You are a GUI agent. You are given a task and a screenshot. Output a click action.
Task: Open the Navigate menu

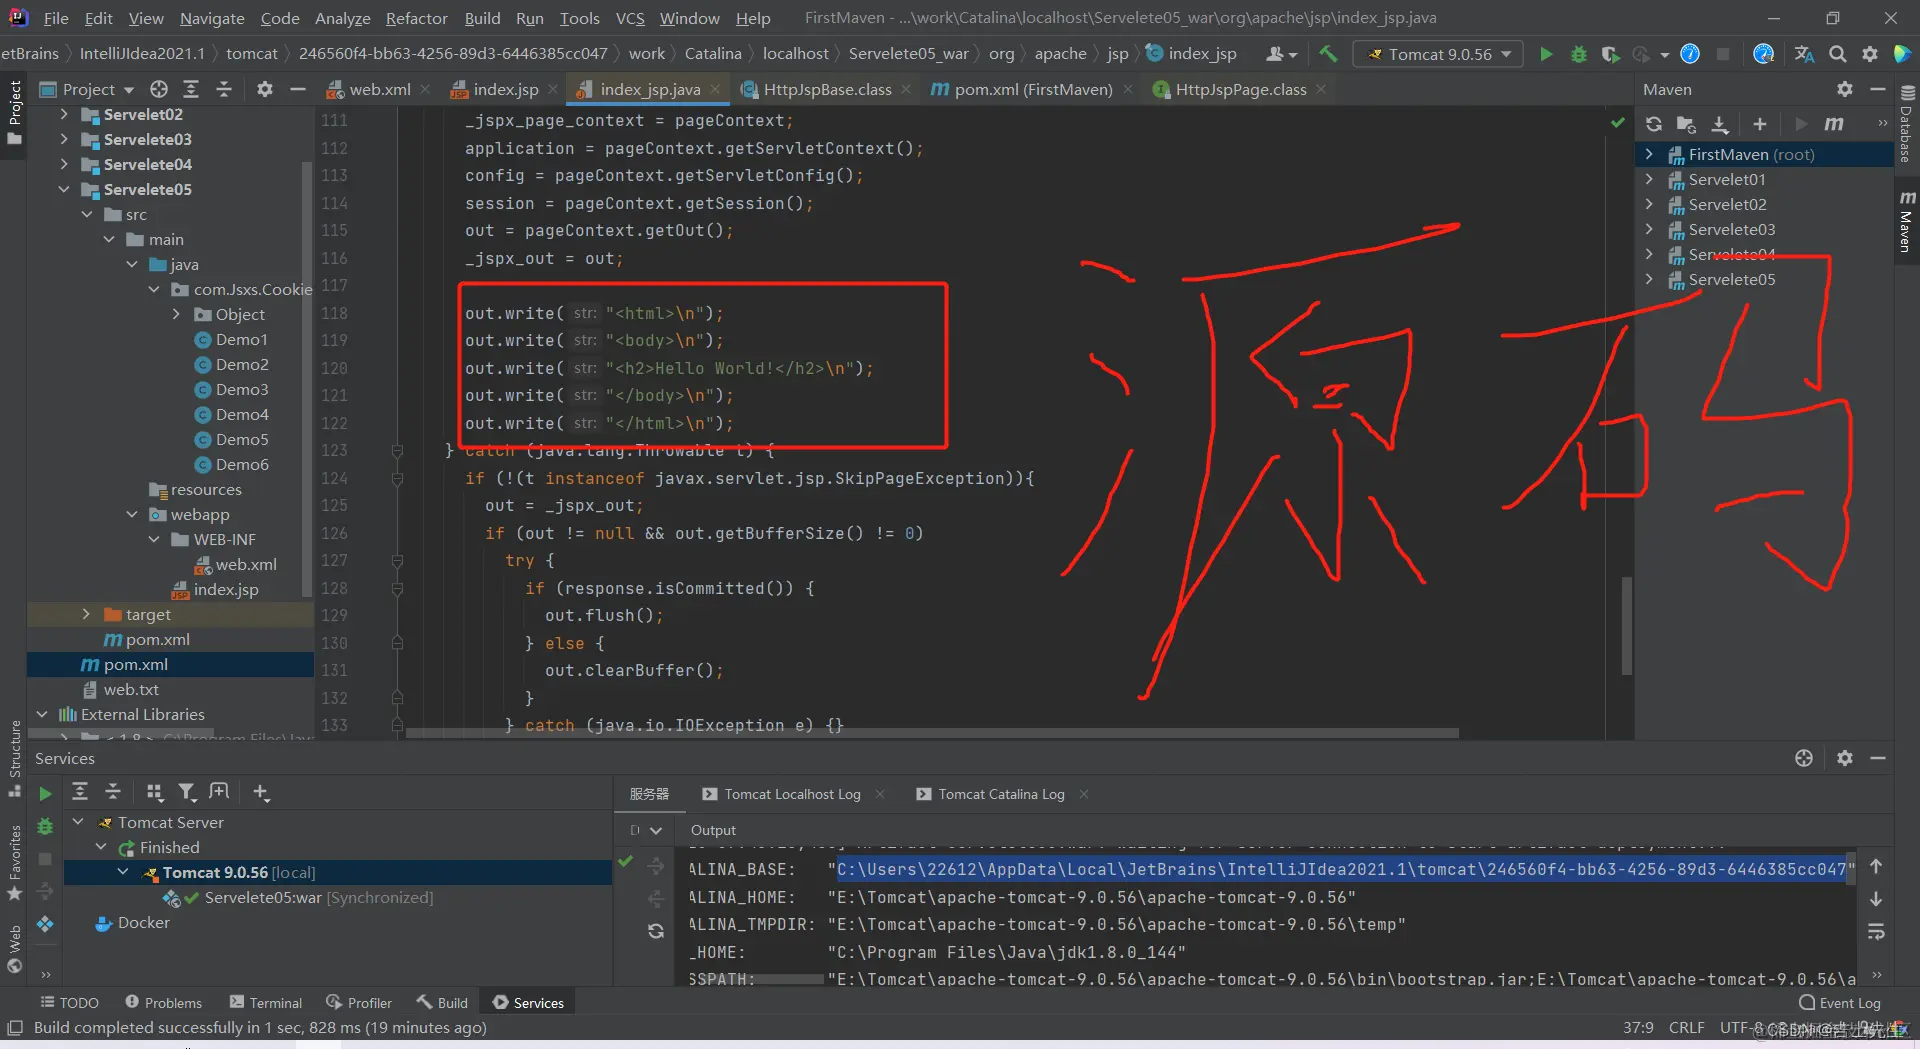tap(212, 18)
